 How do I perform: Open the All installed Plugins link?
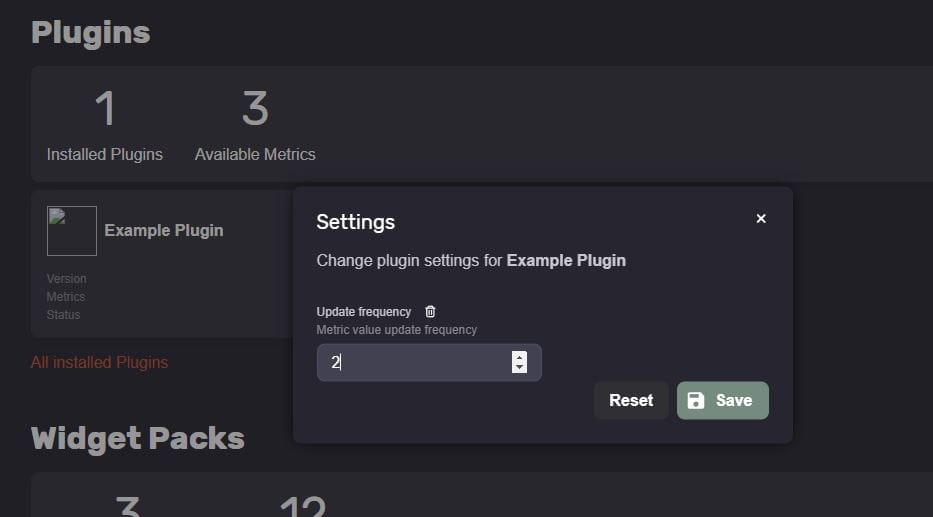pyautogui.click(x=99, y=362)
